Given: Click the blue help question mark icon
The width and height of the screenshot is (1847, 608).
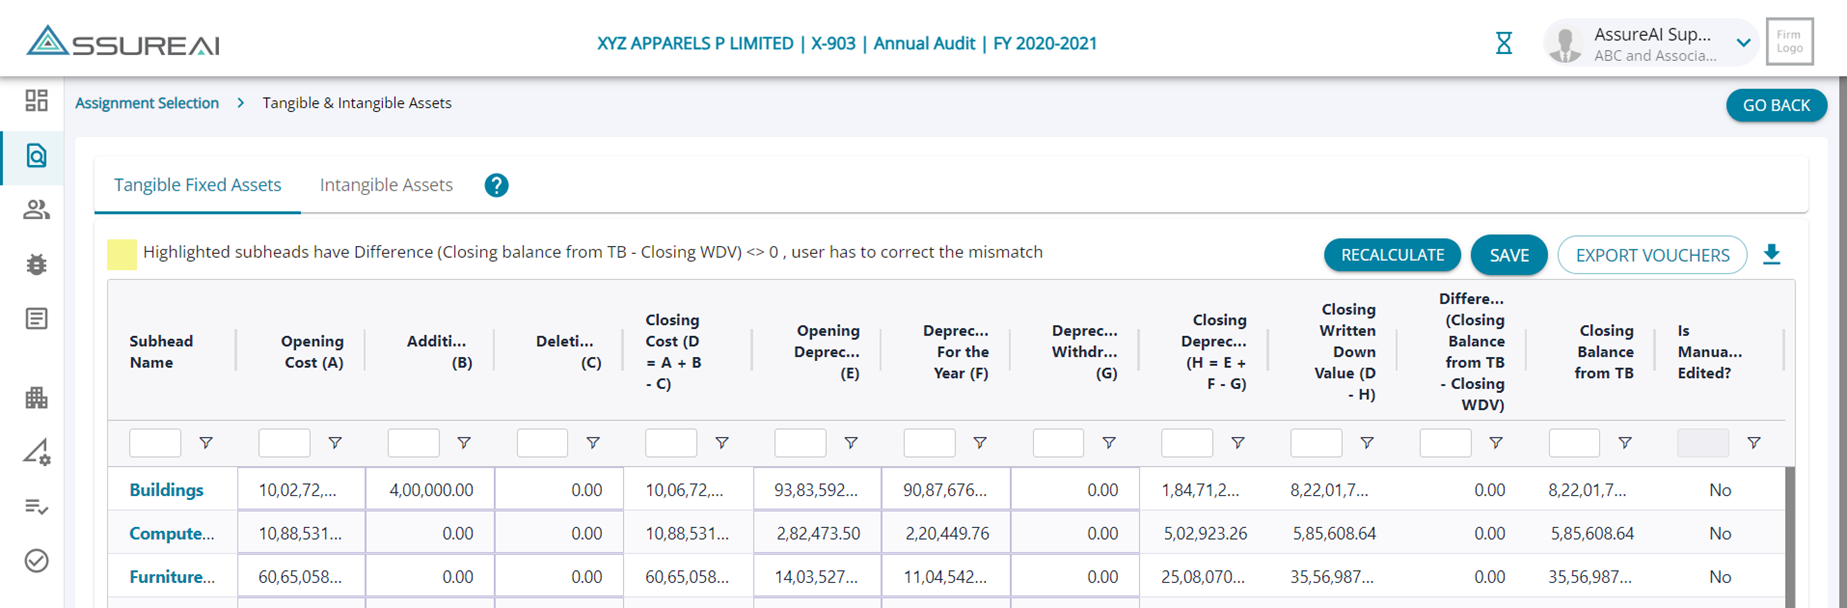Looking at the screenshot, I should click(496, 185).
